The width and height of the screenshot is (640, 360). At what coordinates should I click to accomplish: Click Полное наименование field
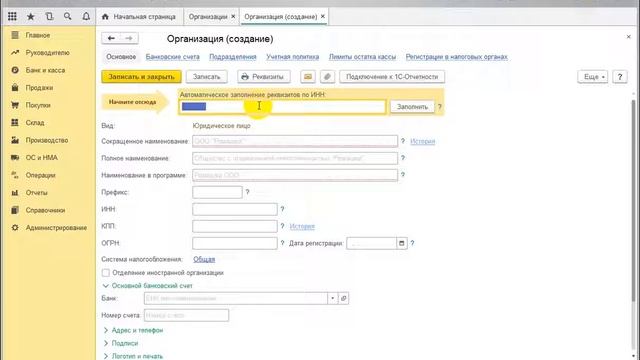click(x=295, y=158)
